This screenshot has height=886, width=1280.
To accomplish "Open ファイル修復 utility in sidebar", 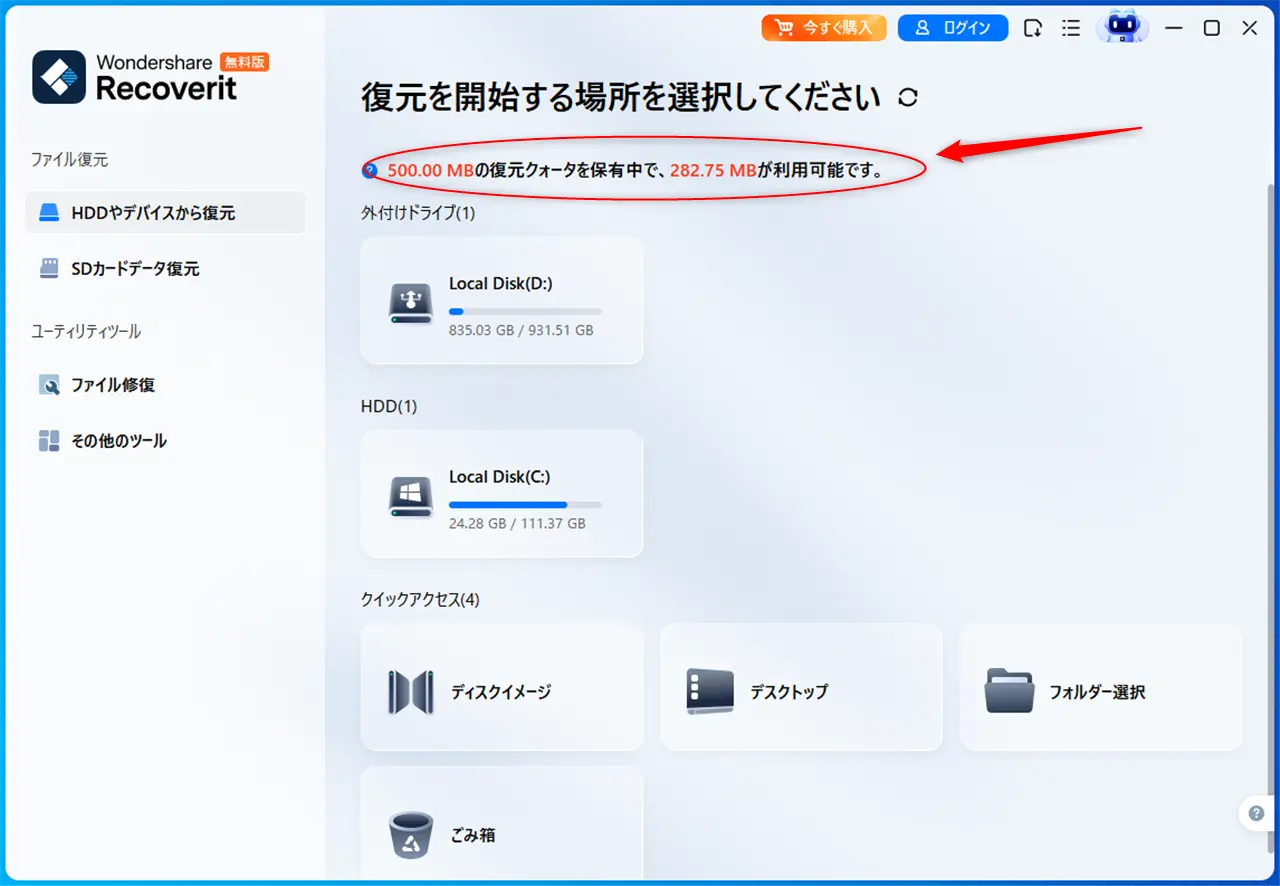I will click(165, 385).
